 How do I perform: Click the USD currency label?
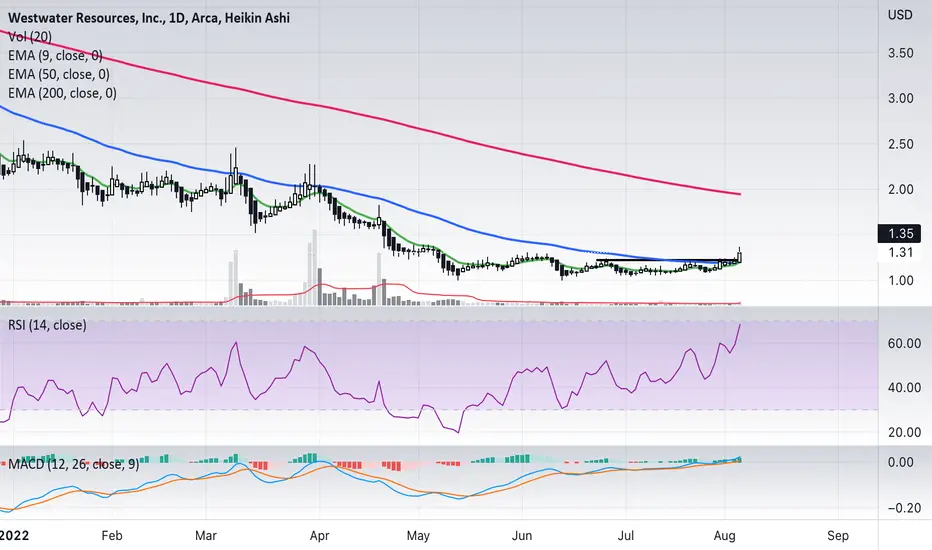[x=900, y=15]
